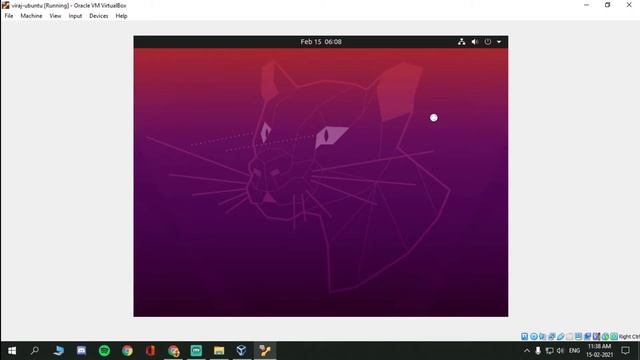
Task: Open File Explorer from the taskbar
Action: tap(219, 351)
